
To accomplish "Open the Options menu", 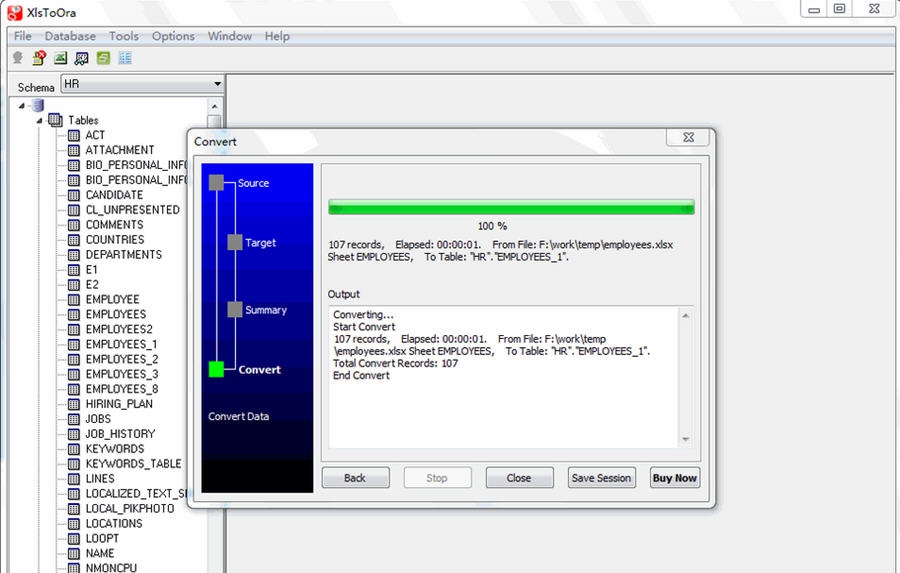I will (x=173, y=36).
